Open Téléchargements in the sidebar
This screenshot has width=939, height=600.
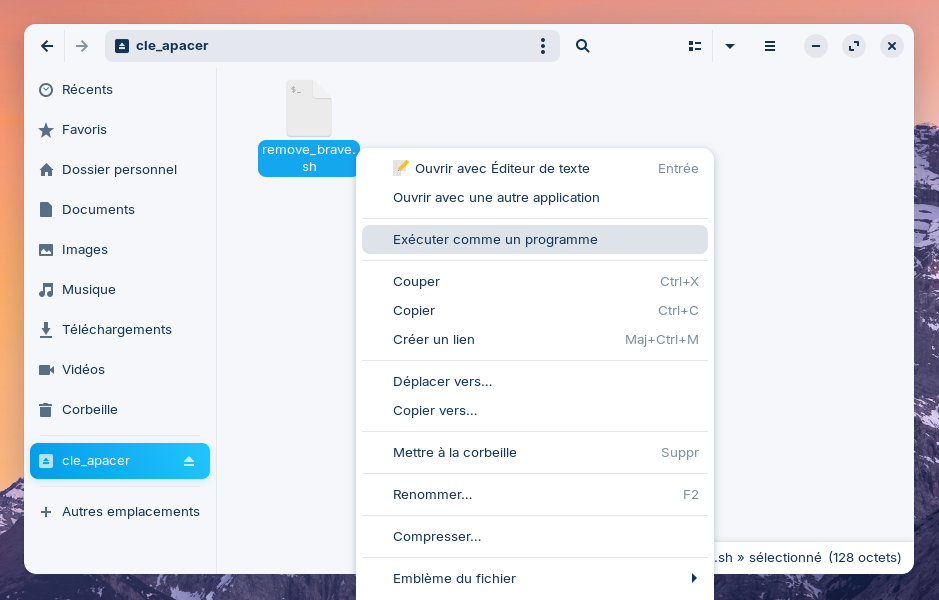pos(120,330)
